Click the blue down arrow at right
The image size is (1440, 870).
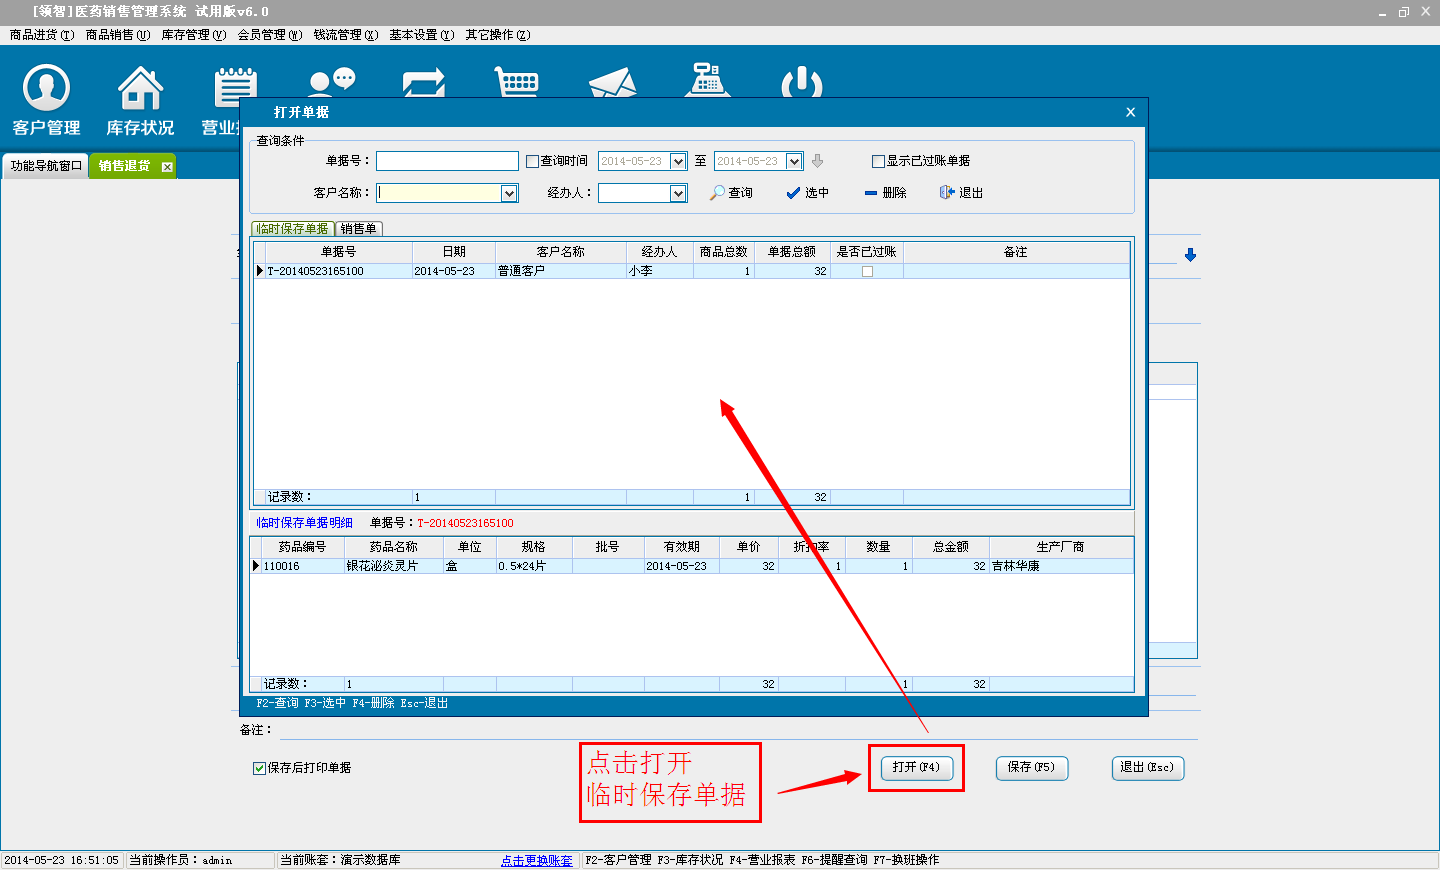(1190, 255)
